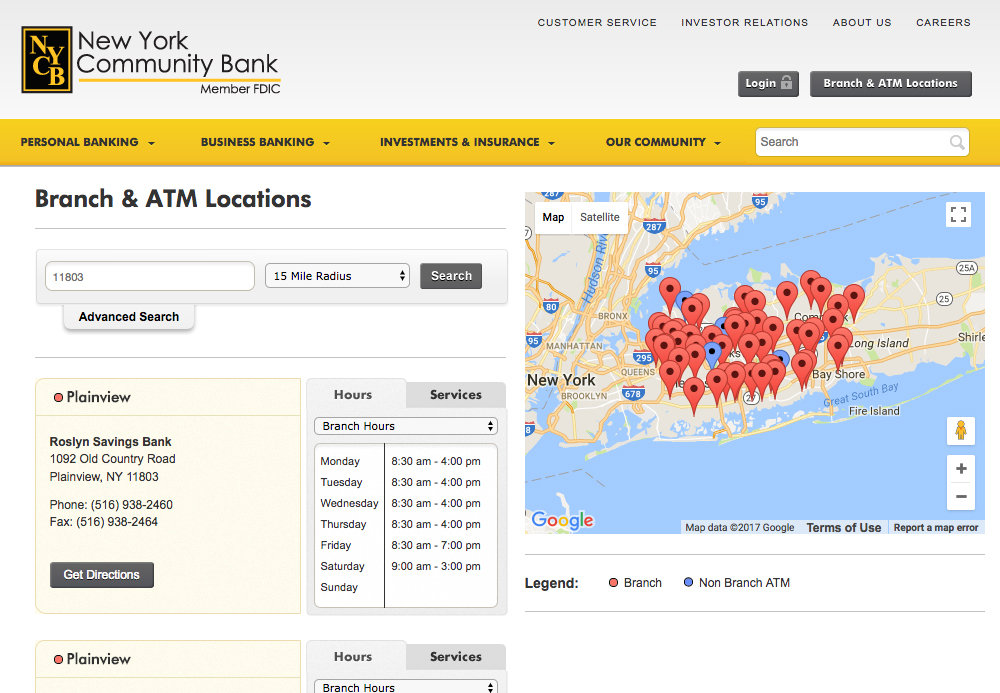Click the phone number (516) 938-2460
1000x693 pixels.
click(131, 505)
